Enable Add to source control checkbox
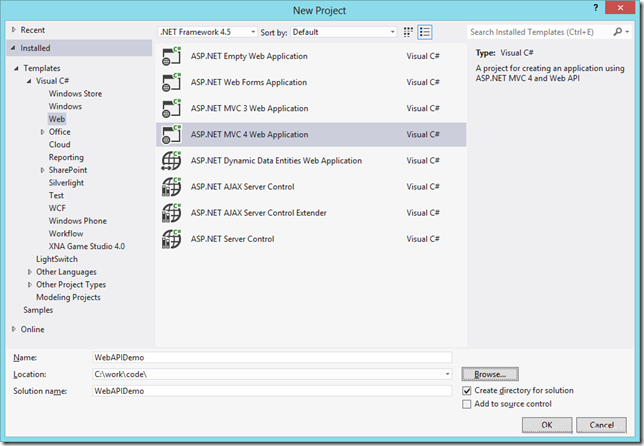The image size is (644, 446). click(x=467, y=404)
